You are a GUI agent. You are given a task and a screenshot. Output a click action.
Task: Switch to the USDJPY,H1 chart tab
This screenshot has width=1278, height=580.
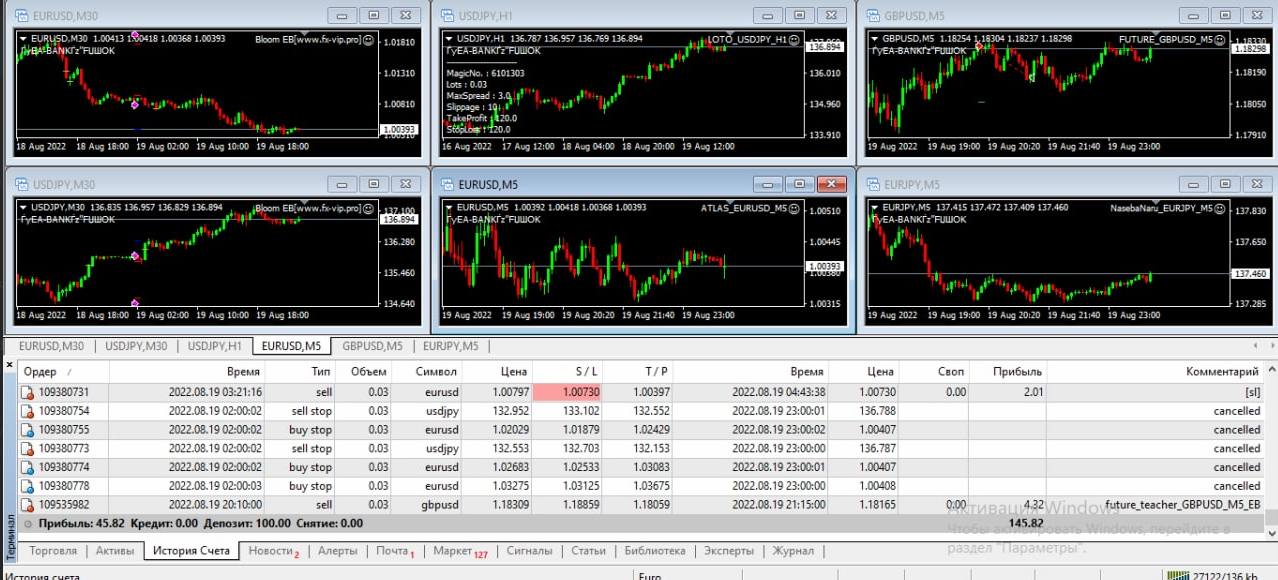pos(215,347)
